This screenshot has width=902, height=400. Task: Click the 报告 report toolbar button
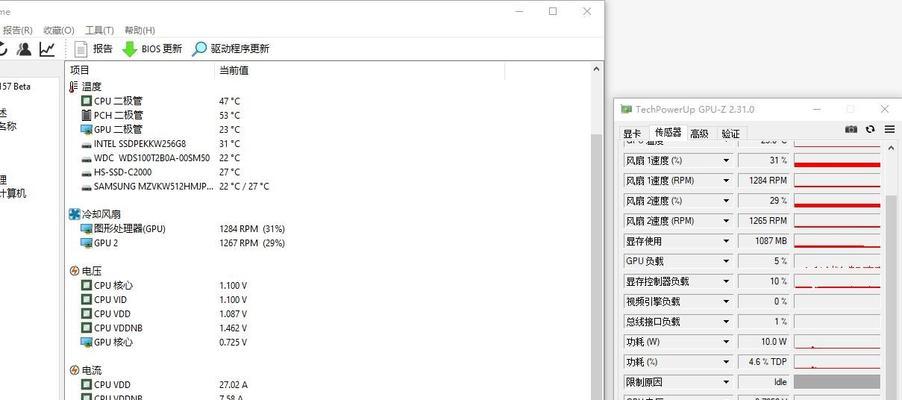point(94,49)
